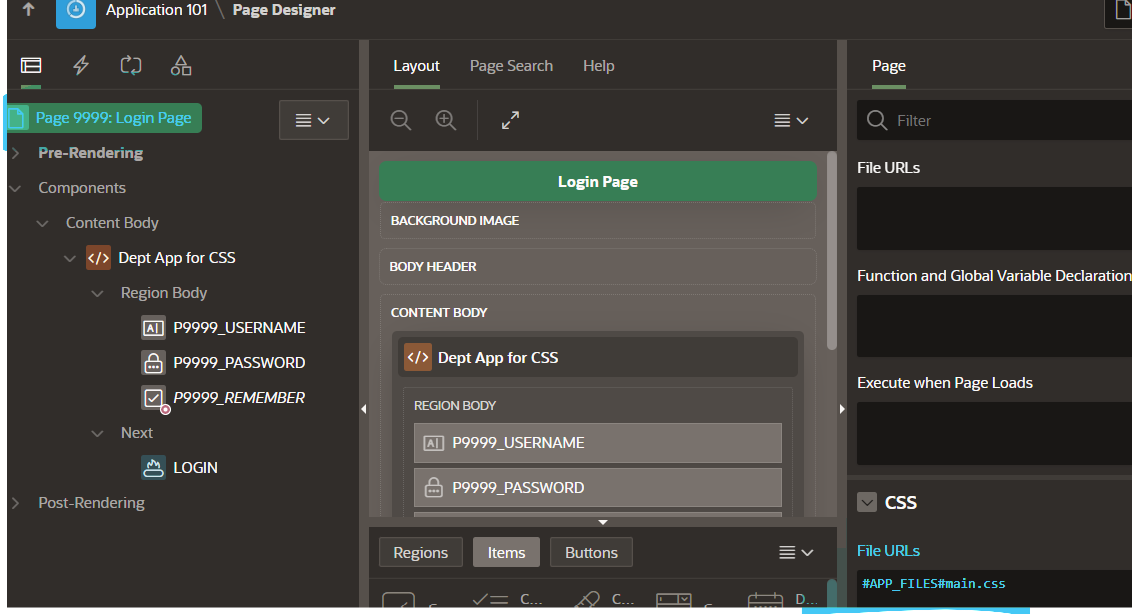This screenshot has height=615, width=1132.
Task: Click the property Filter search field
Action: click(x=1000, y=120)
